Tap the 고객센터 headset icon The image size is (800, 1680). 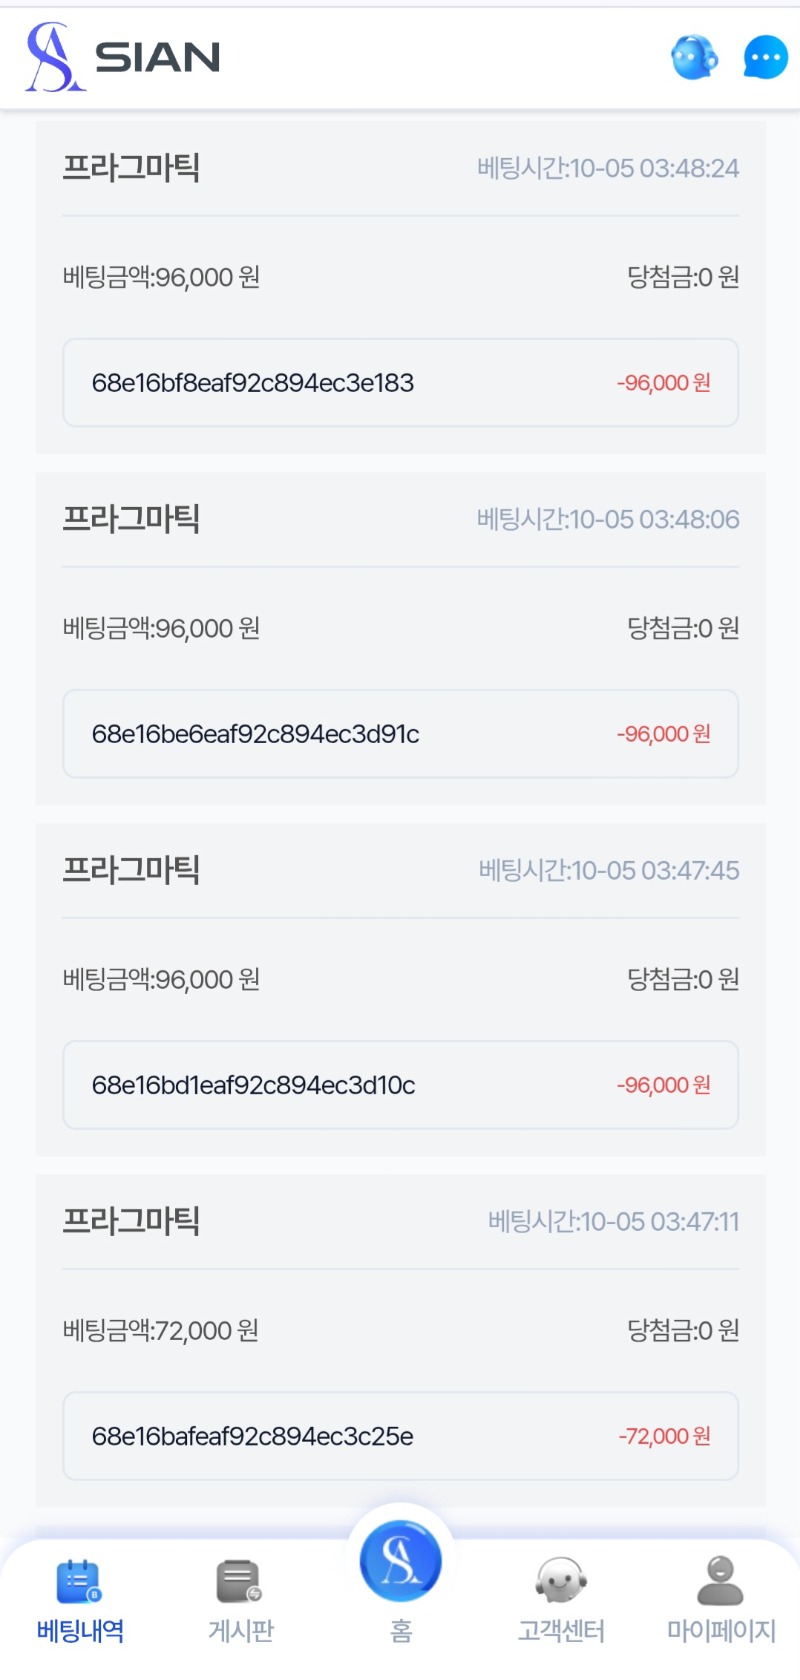(x=560, y=1581)
